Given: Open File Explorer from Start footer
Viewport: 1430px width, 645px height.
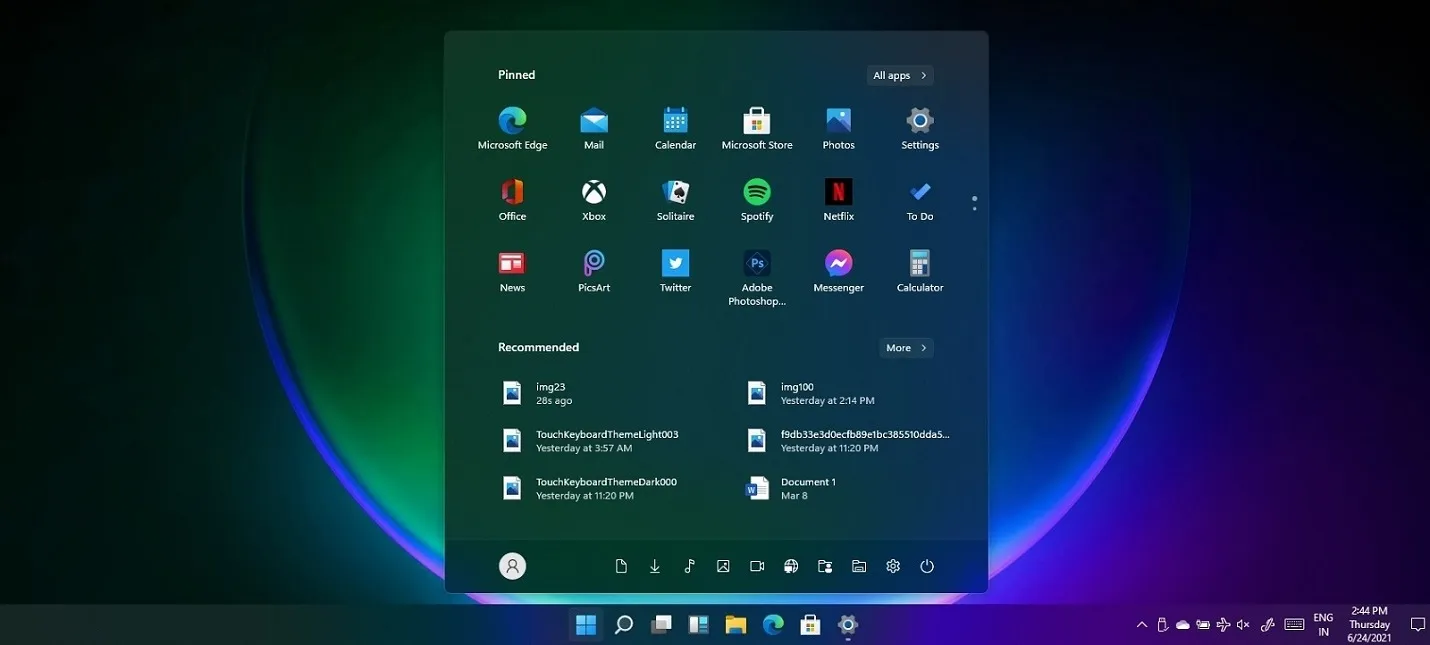Looking at the screenshot, I should [859, 566].
